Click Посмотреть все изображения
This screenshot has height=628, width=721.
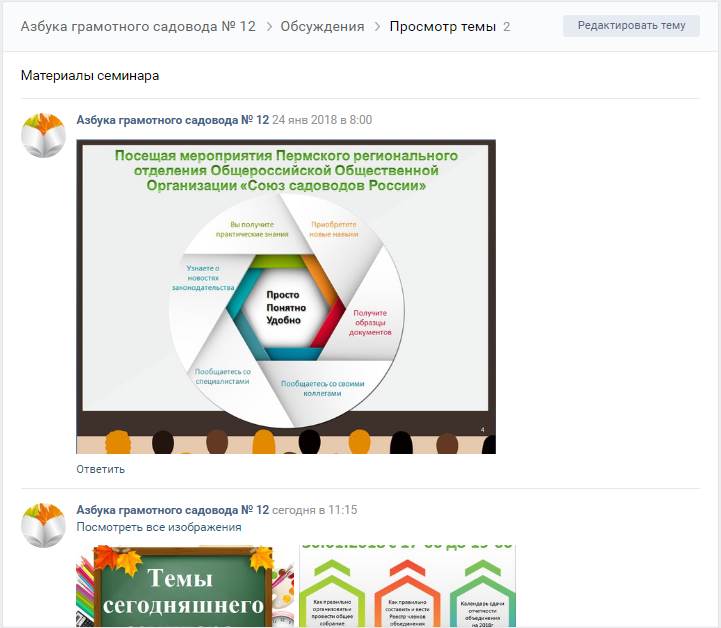pos(159,527)
